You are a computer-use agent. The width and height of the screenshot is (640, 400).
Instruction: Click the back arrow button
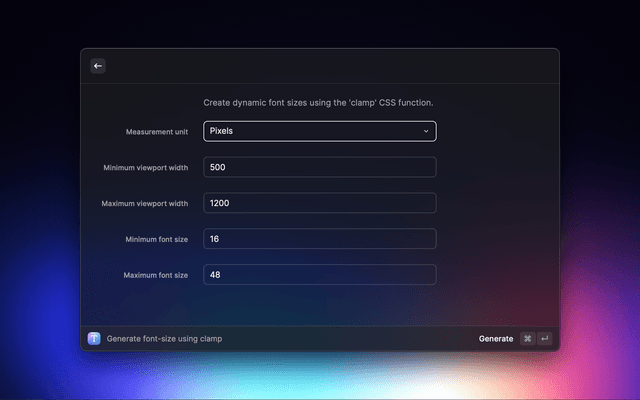coord(98,66)
